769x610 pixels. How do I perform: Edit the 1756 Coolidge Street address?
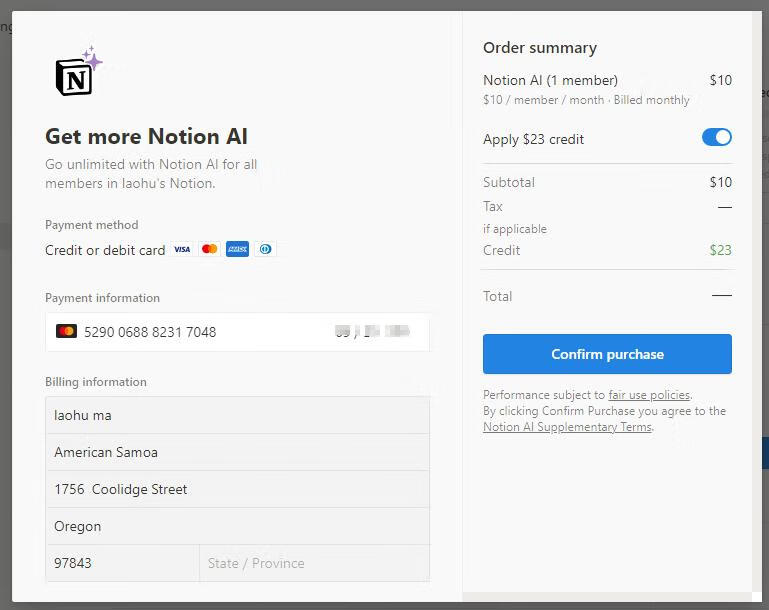(237, 489)
